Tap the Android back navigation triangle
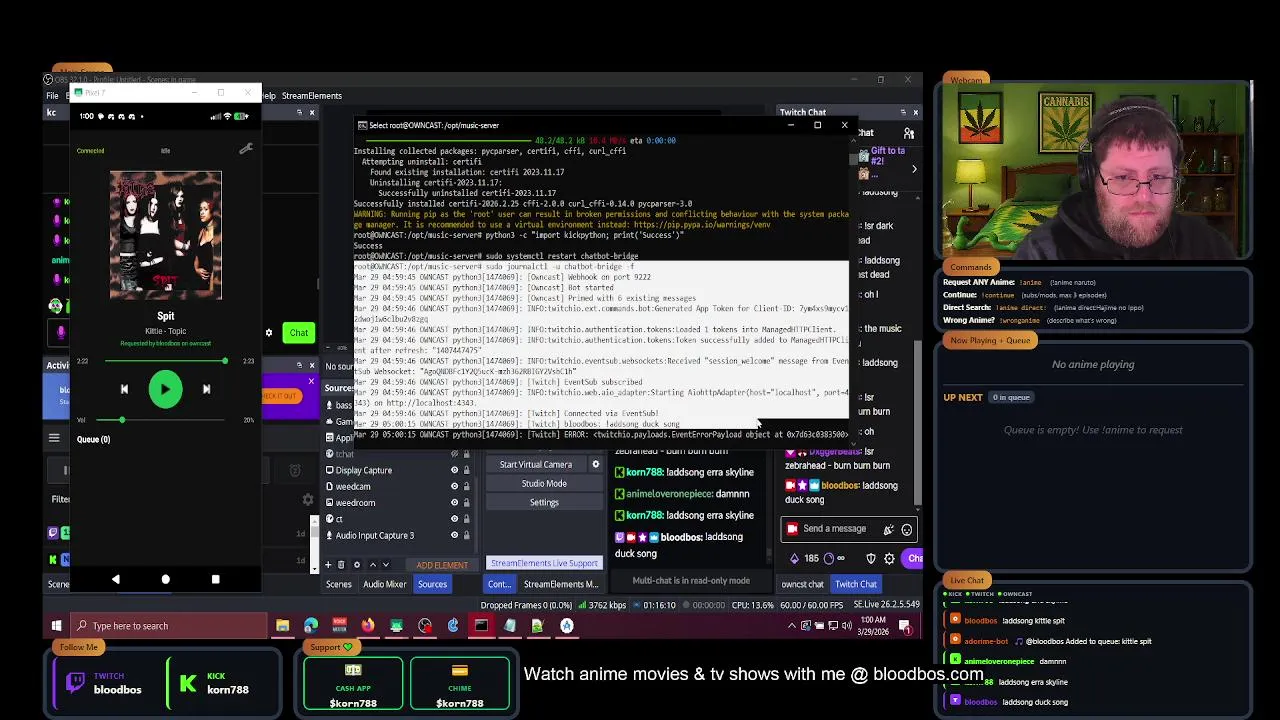This screenshot has height=720, width=1280. coord(115,579)
